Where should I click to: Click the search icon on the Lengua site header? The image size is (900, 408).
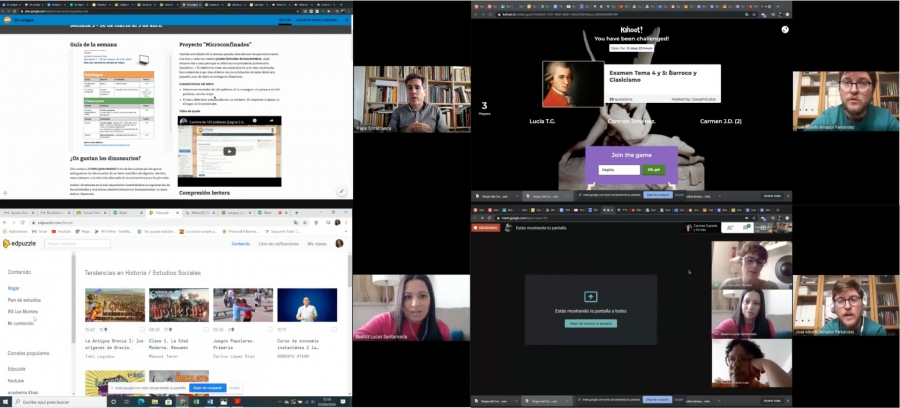click(x=347, y=20)
